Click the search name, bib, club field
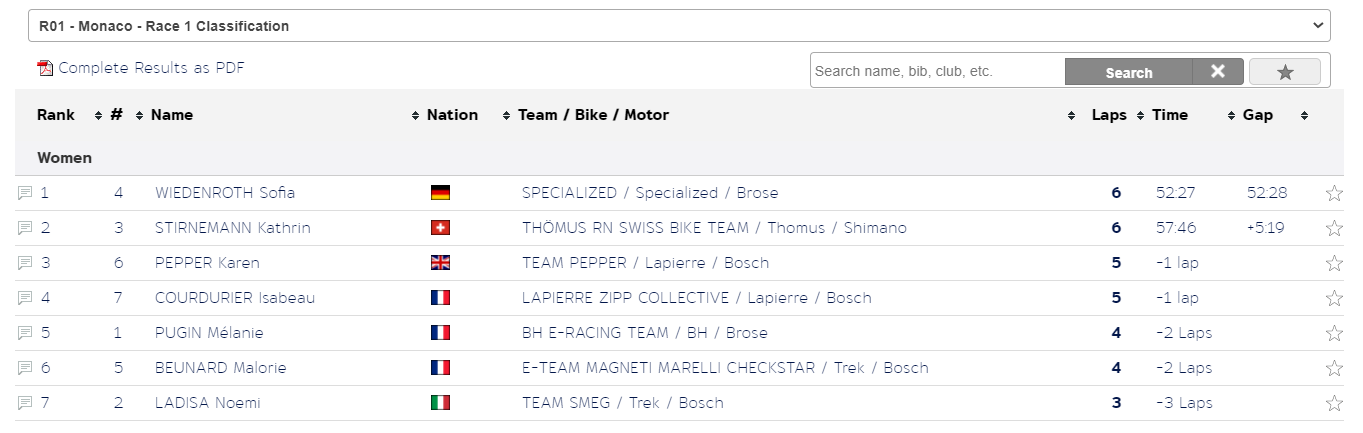The image size is (1363, 433). (936, 72)
